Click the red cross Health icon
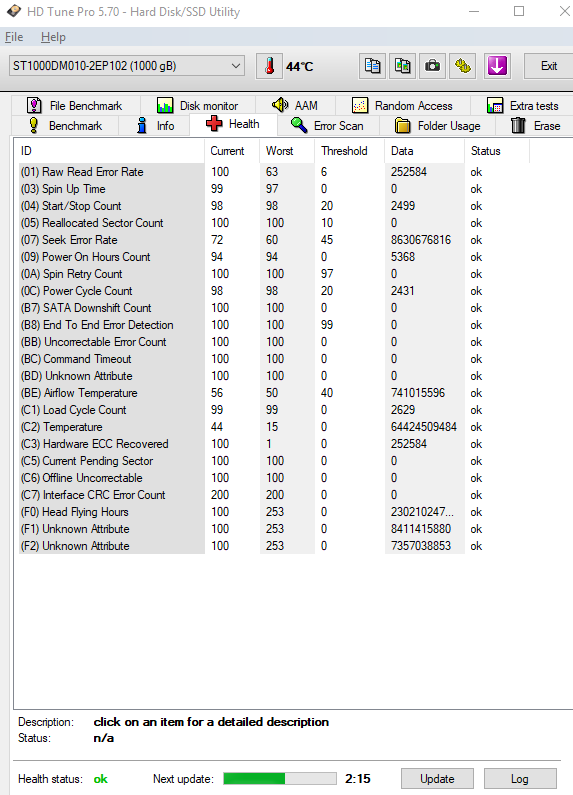573x795 pixels. pos(214,123)
